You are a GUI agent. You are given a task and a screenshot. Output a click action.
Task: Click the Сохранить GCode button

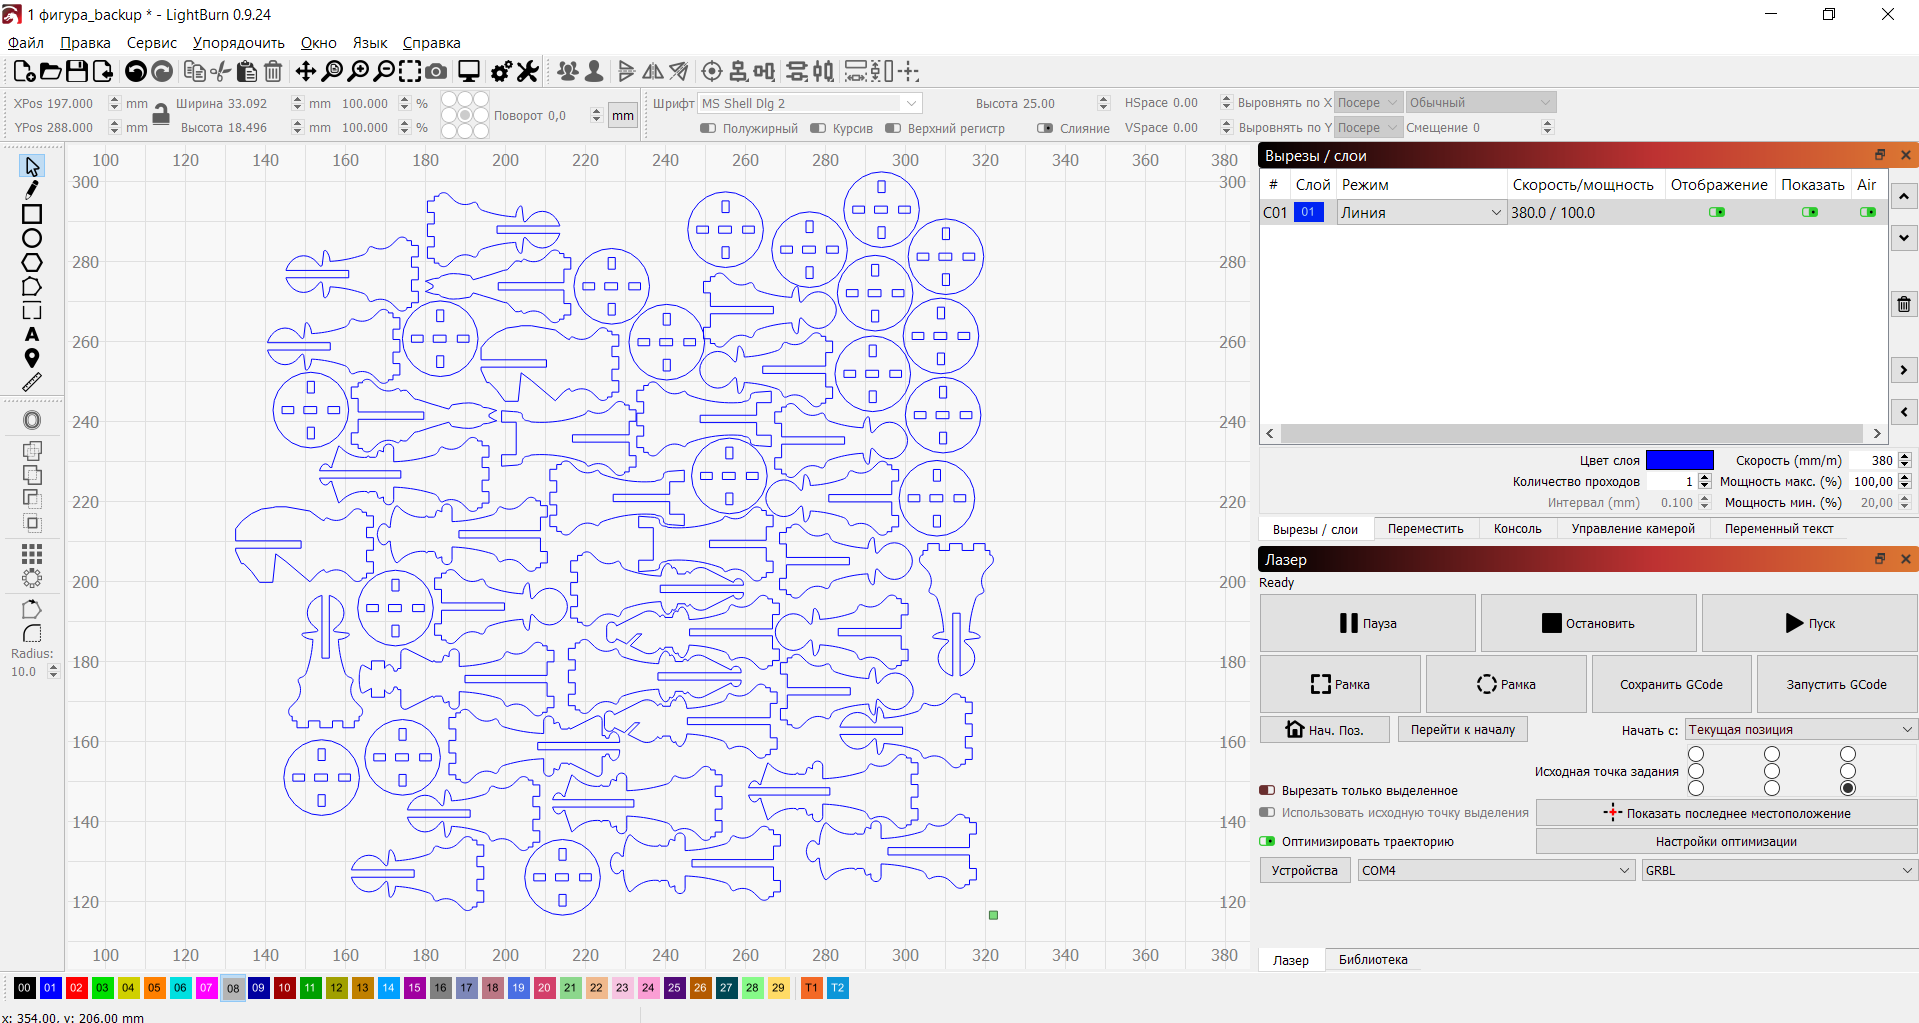point(1671,684)
